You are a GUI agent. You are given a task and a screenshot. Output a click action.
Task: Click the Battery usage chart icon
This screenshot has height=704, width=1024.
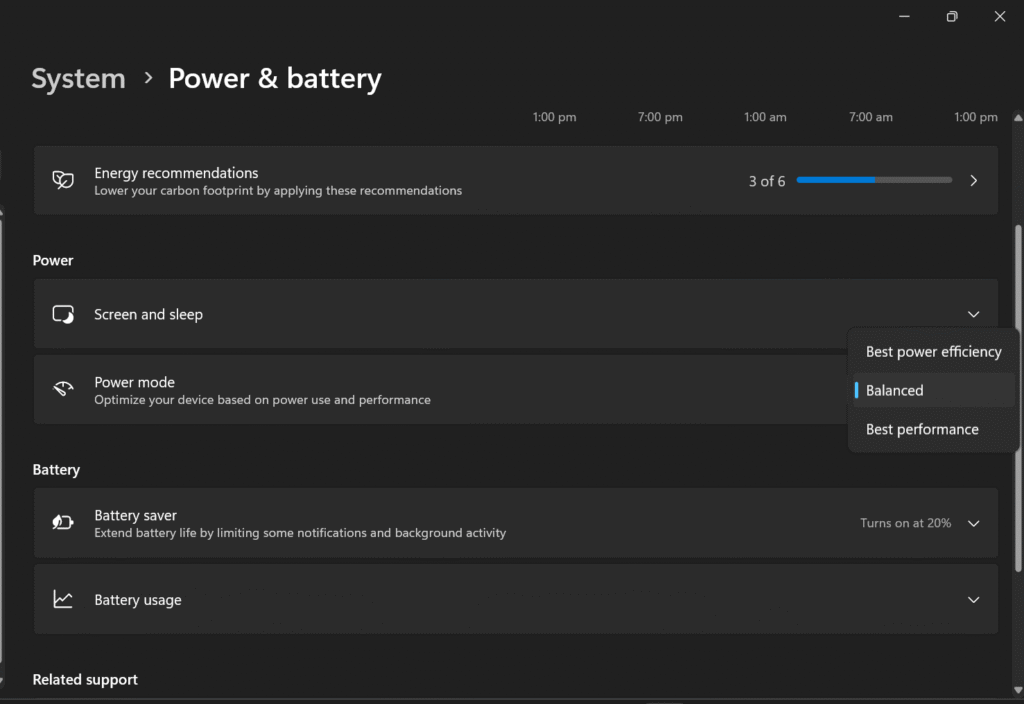tap(63, 600)
